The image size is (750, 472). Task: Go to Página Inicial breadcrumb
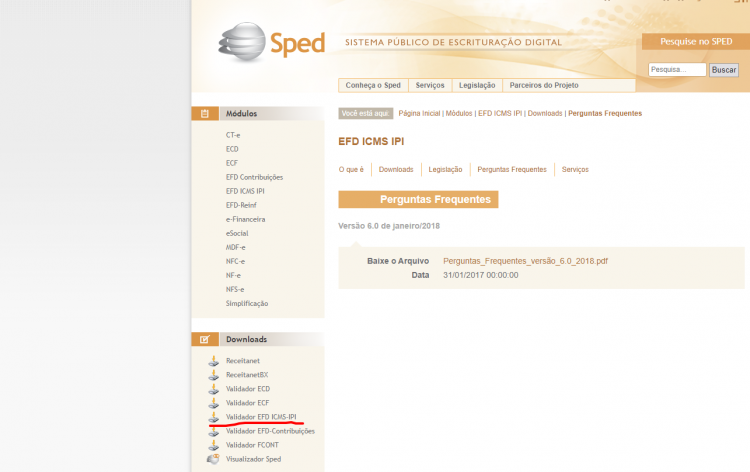click(x=419, y=113)
